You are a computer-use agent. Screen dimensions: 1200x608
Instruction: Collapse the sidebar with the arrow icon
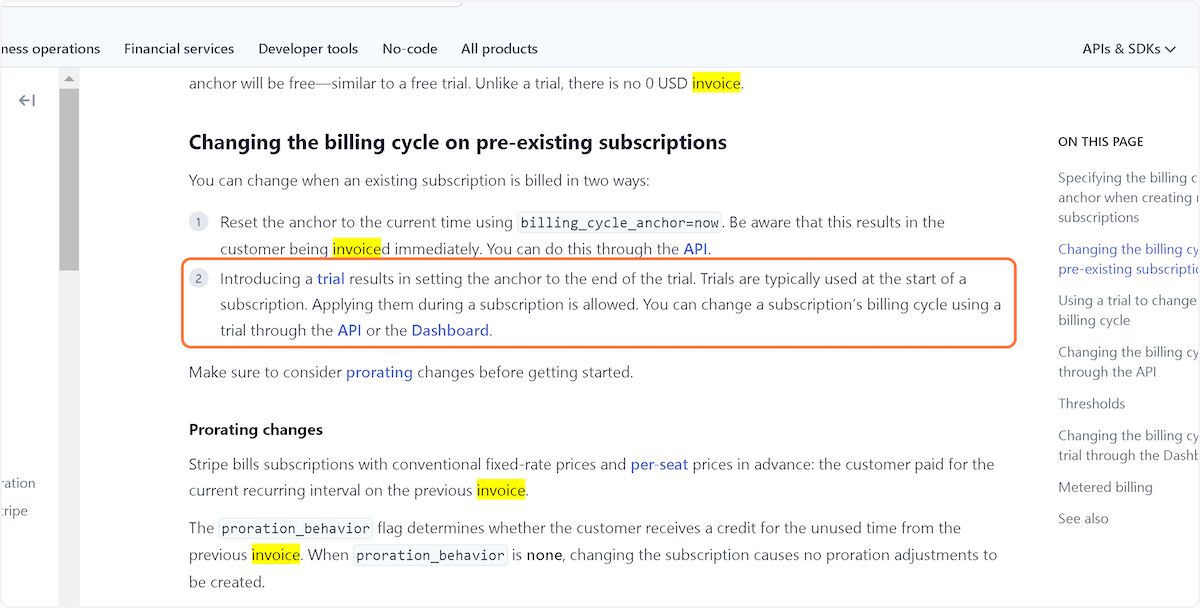[27, 100]
